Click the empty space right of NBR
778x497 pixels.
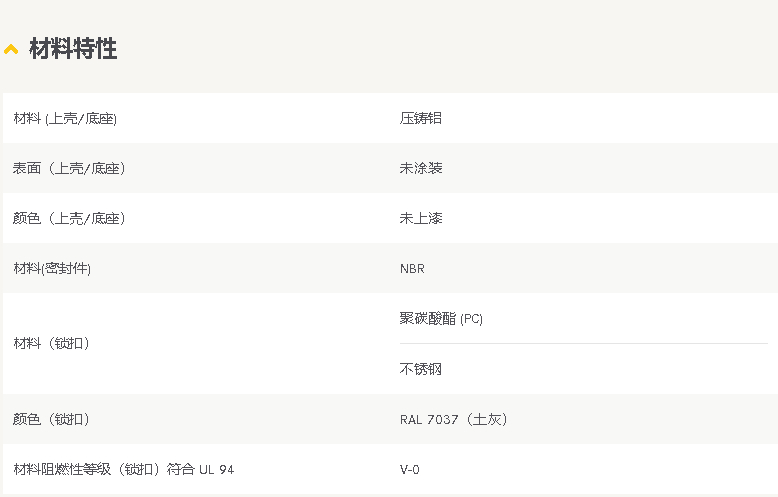[595, 268]
